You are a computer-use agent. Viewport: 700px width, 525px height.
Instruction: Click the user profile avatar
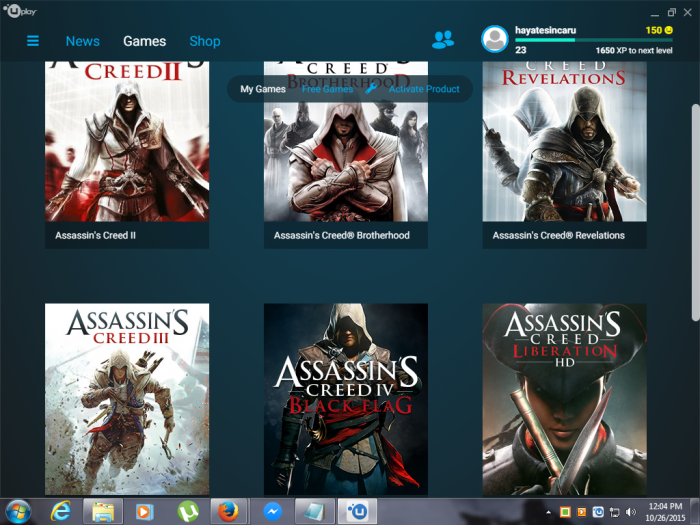click(x=494, y=39)
